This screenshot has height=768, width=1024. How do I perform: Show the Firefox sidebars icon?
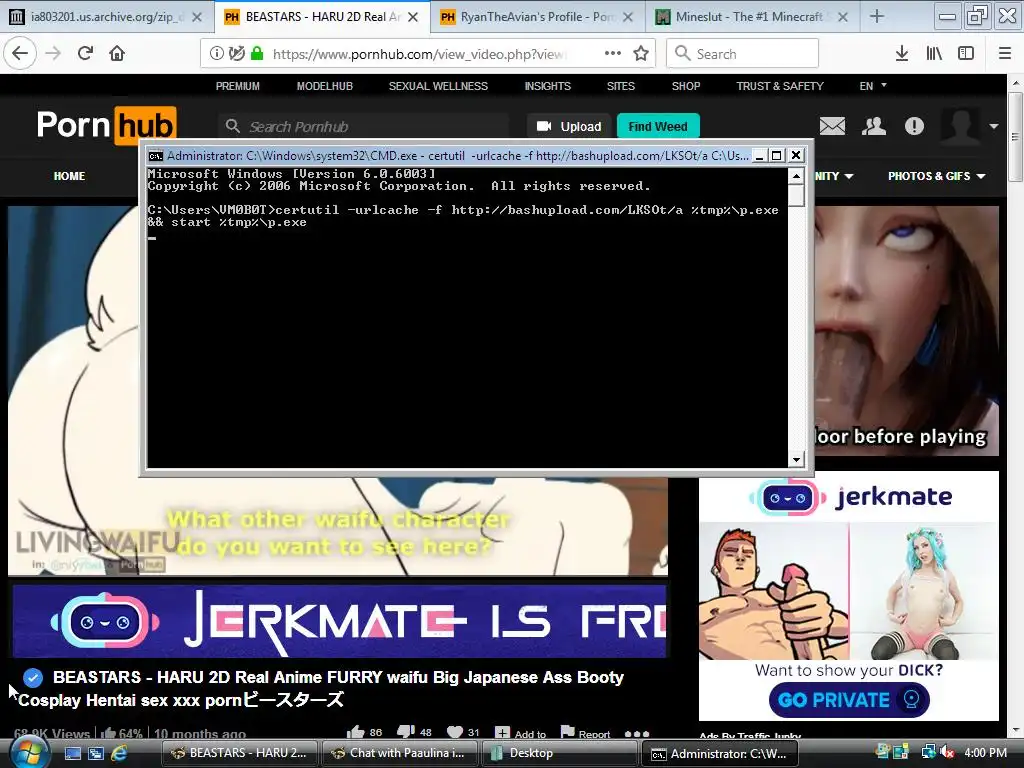pyautogui.click(x=966, y=54)
